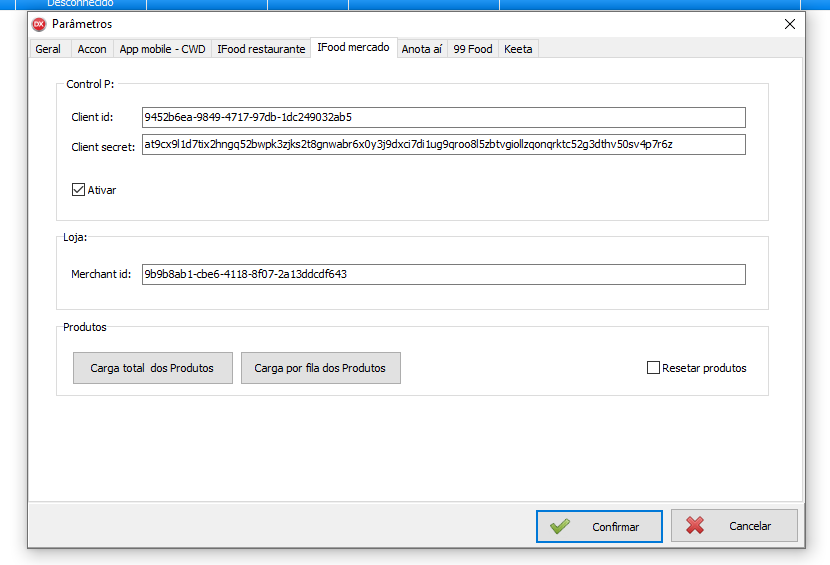Confirm the parameters with Confirmar
This screenshot has width=830, height=565.
[599, 526]
